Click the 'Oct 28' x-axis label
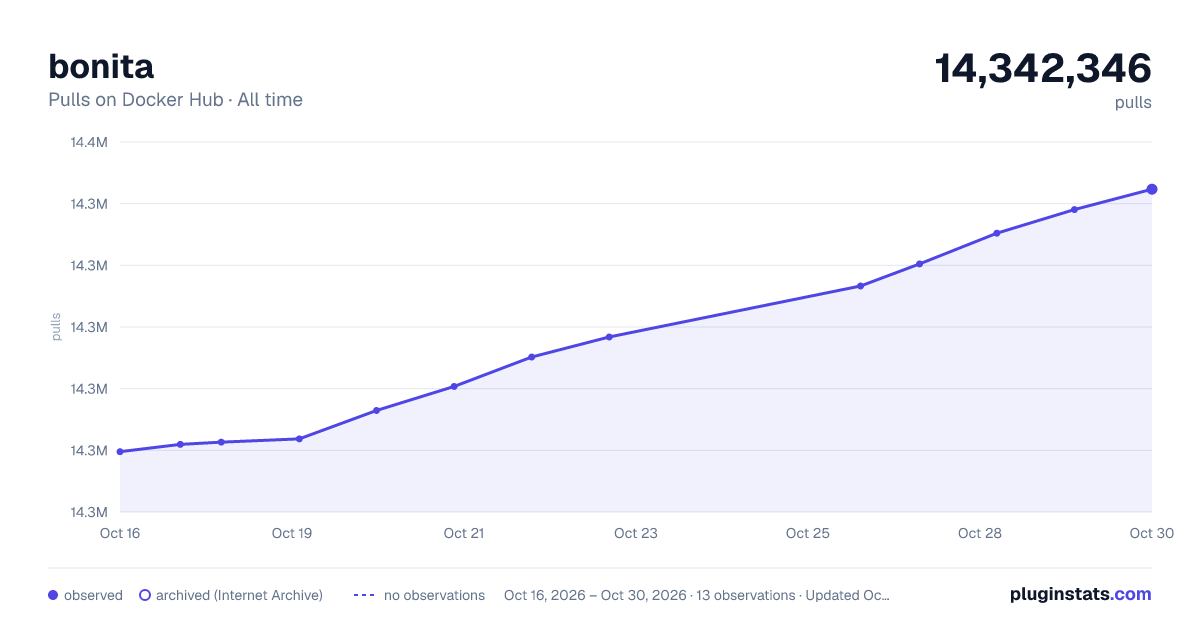1200x630 pixels. (x=980, y=533)
